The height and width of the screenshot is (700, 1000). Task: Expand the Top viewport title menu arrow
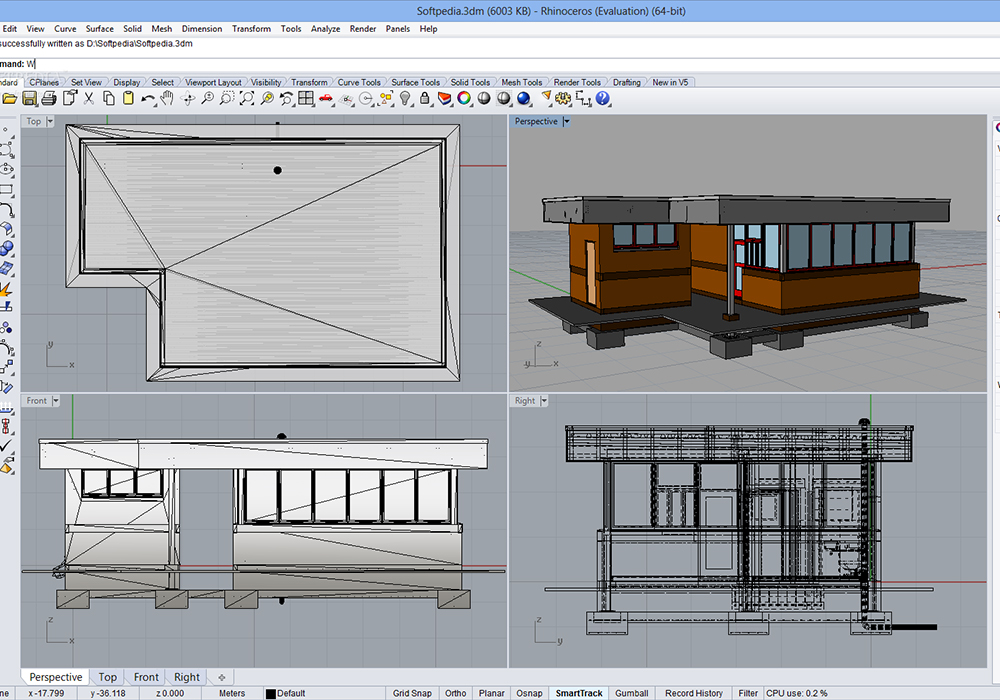coord(52,121)
